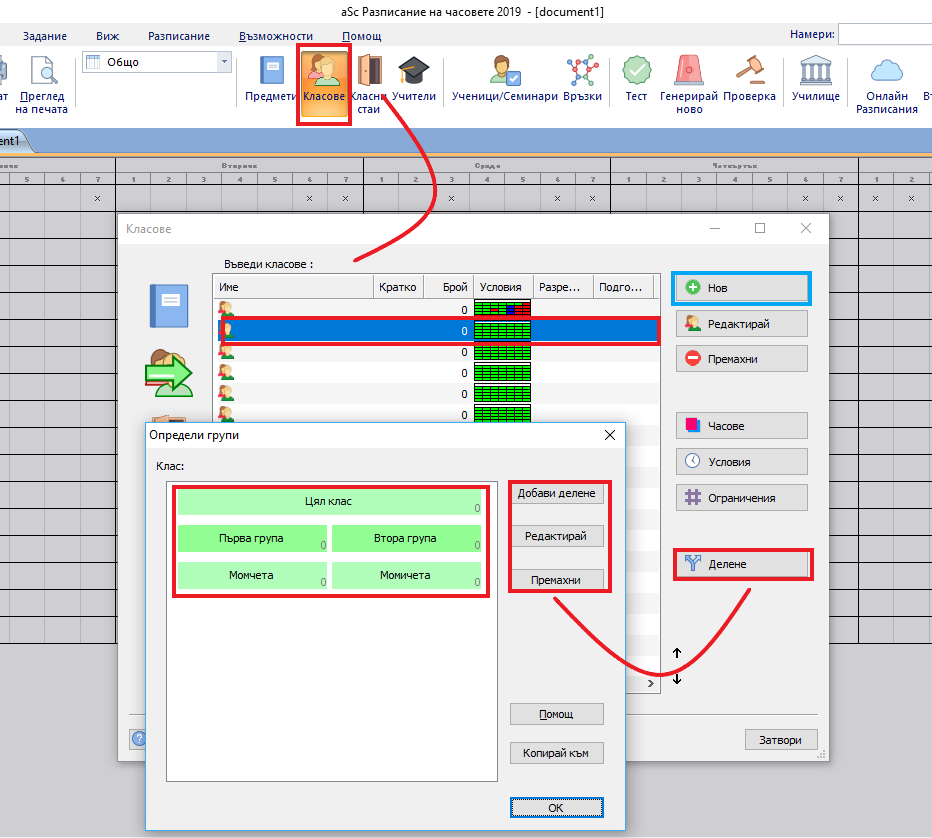The width and height of the screenshot is (932, 838).
Task: Click Добави делене button
Action: [556, 493]
